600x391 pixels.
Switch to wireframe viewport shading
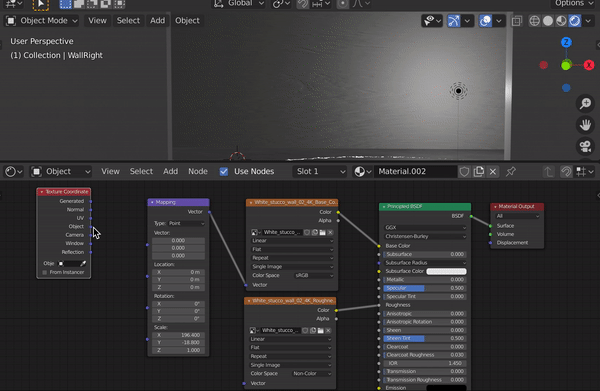[x=534, y=21]
